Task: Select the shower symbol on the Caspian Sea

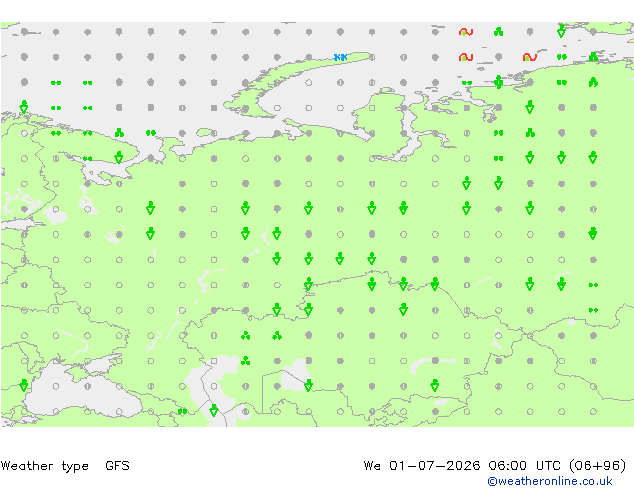Action: [214, 411]
